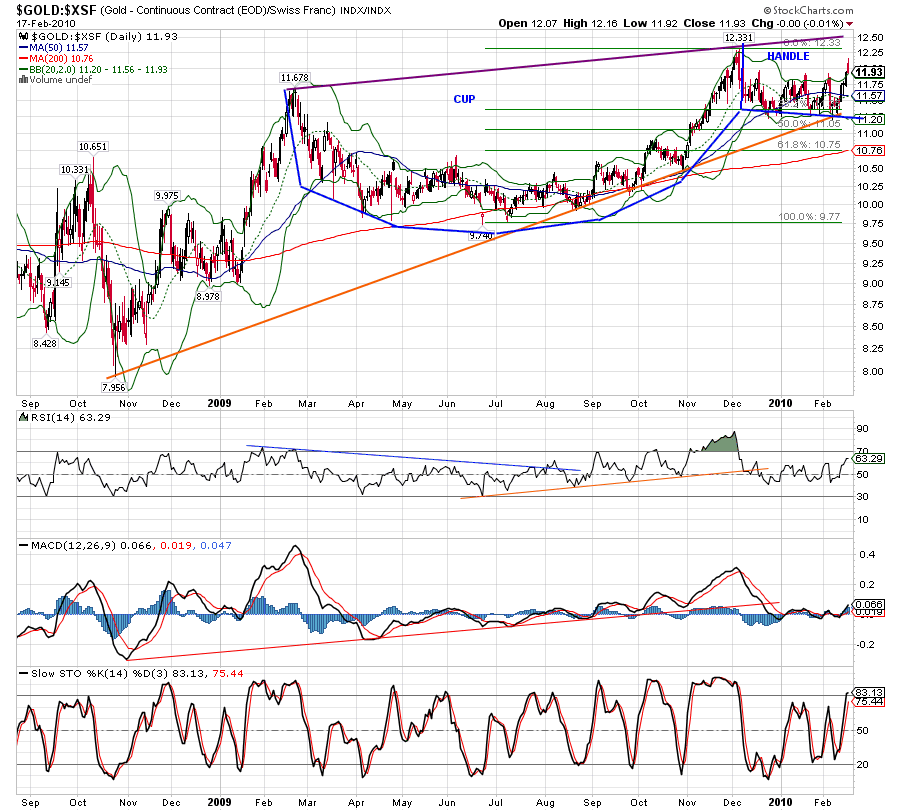Click the 63.29 RSI value flag on axis

pyautogui.click(x=869, y=459)
